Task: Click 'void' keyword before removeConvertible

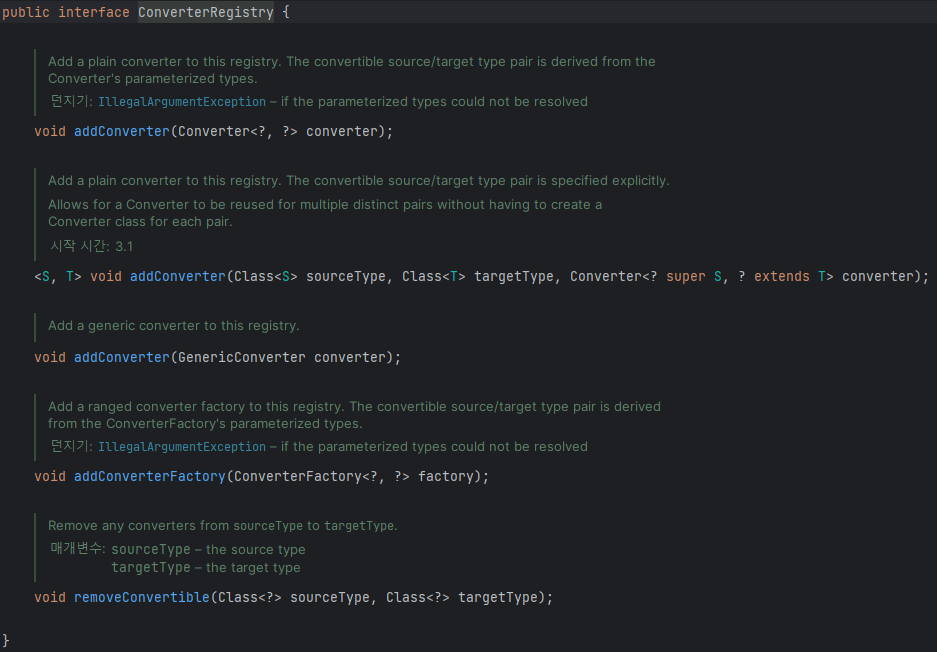Action: pos(50,597)
